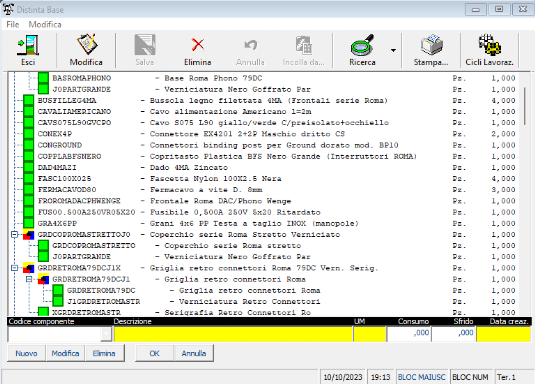535x384 pixels.
Task: Click the yellow Data creaz. field
Action: tap(503, 334)
